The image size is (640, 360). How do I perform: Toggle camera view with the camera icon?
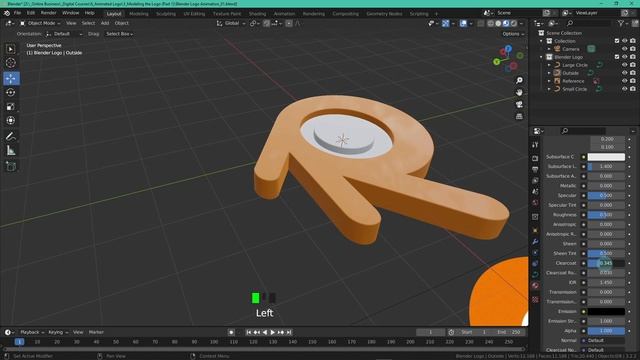coord(519,104)
